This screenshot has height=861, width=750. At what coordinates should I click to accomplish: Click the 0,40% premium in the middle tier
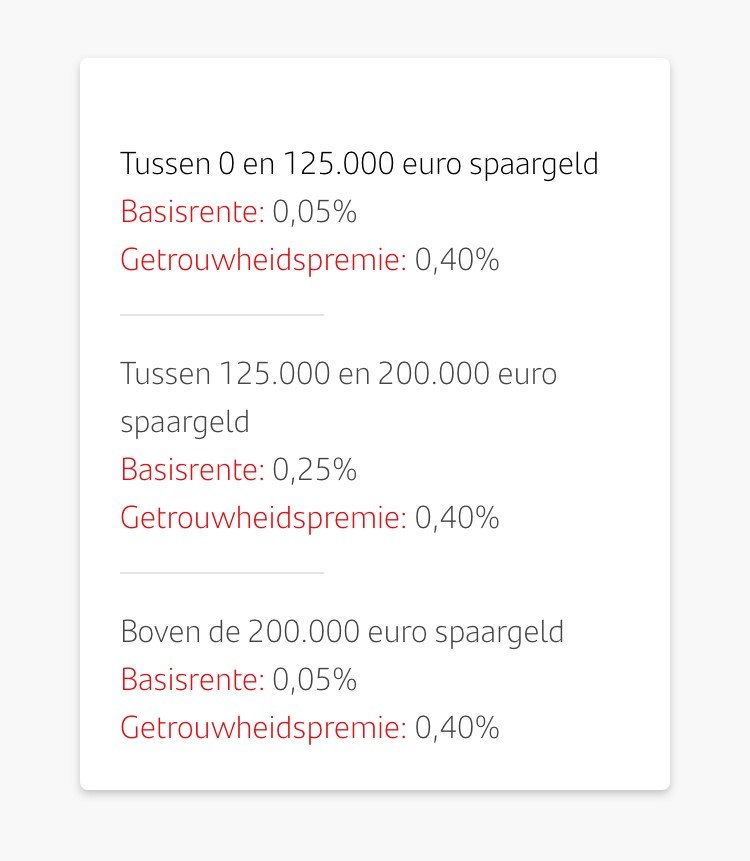[457, 518]
